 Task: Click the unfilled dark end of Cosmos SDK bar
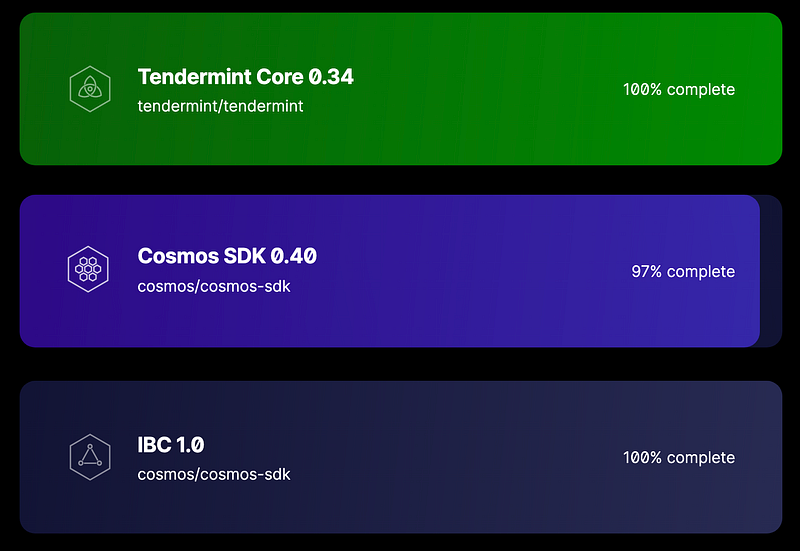pyautogui.click(x=771, y=271)
